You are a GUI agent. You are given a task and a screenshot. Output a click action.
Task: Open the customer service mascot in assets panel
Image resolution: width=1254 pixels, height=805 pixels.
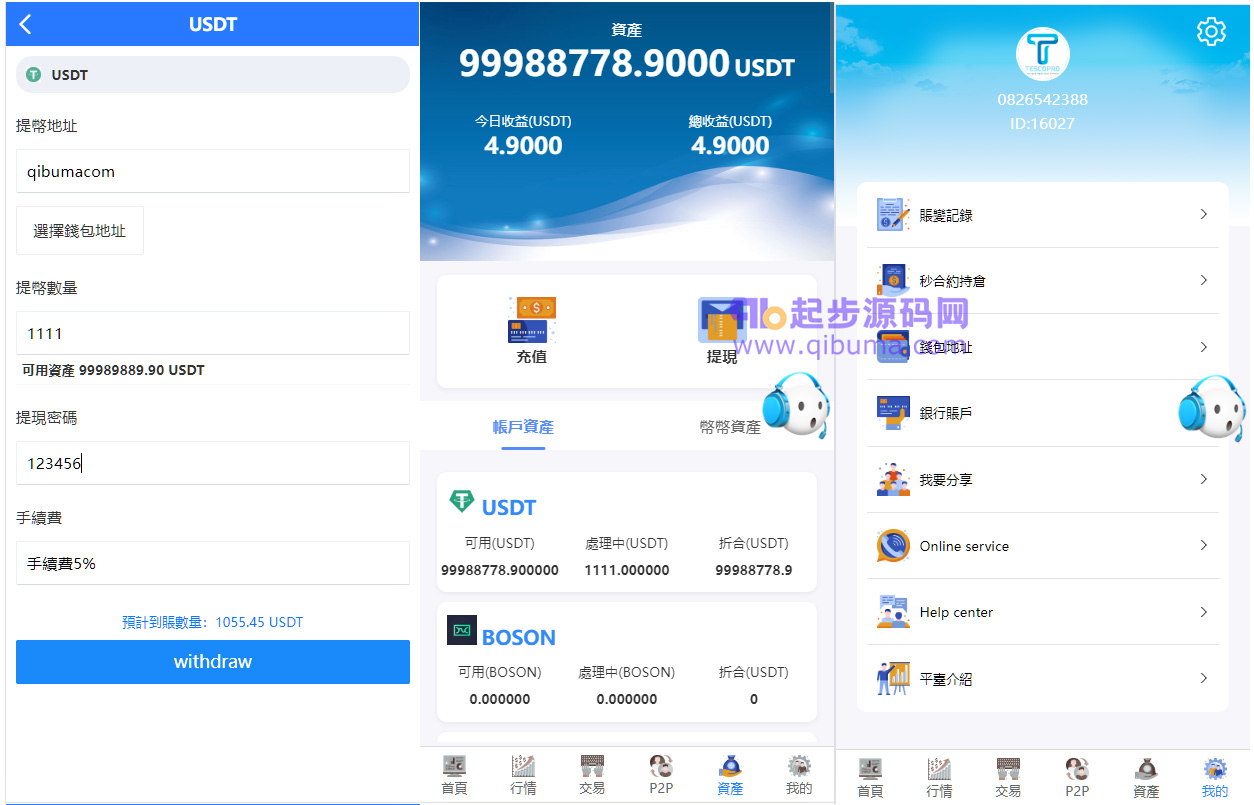796,405
